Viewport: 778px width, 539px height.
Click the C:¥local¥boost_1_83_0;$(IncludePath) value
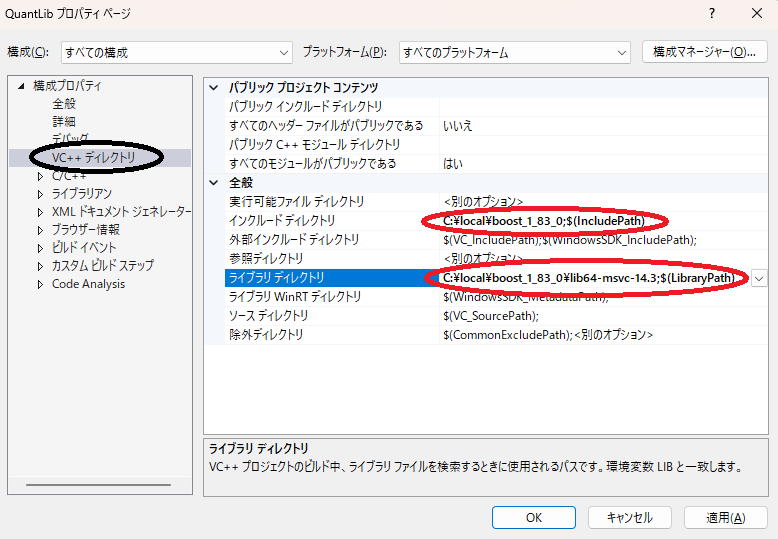[x=544, y=221]
